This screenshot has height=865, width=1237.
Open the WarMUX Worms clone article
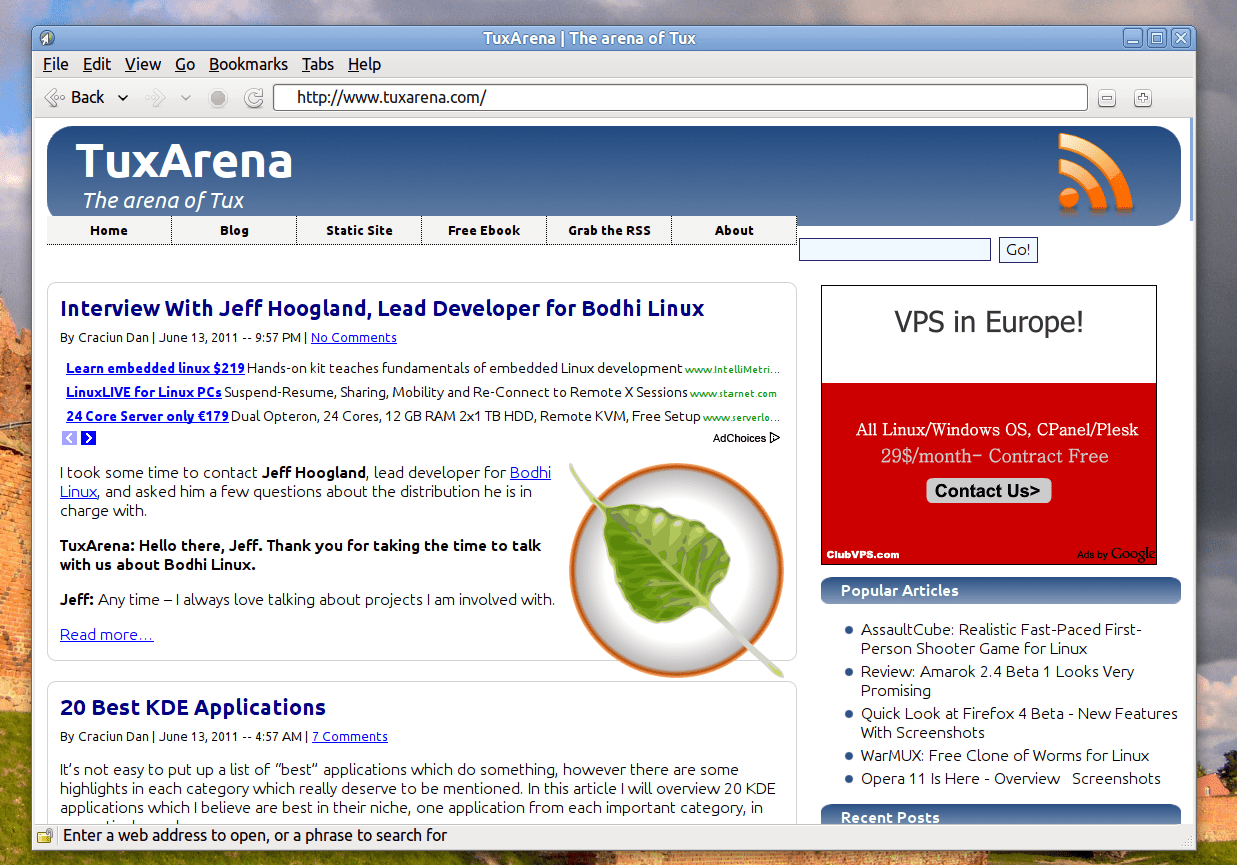coord(1005,755)
